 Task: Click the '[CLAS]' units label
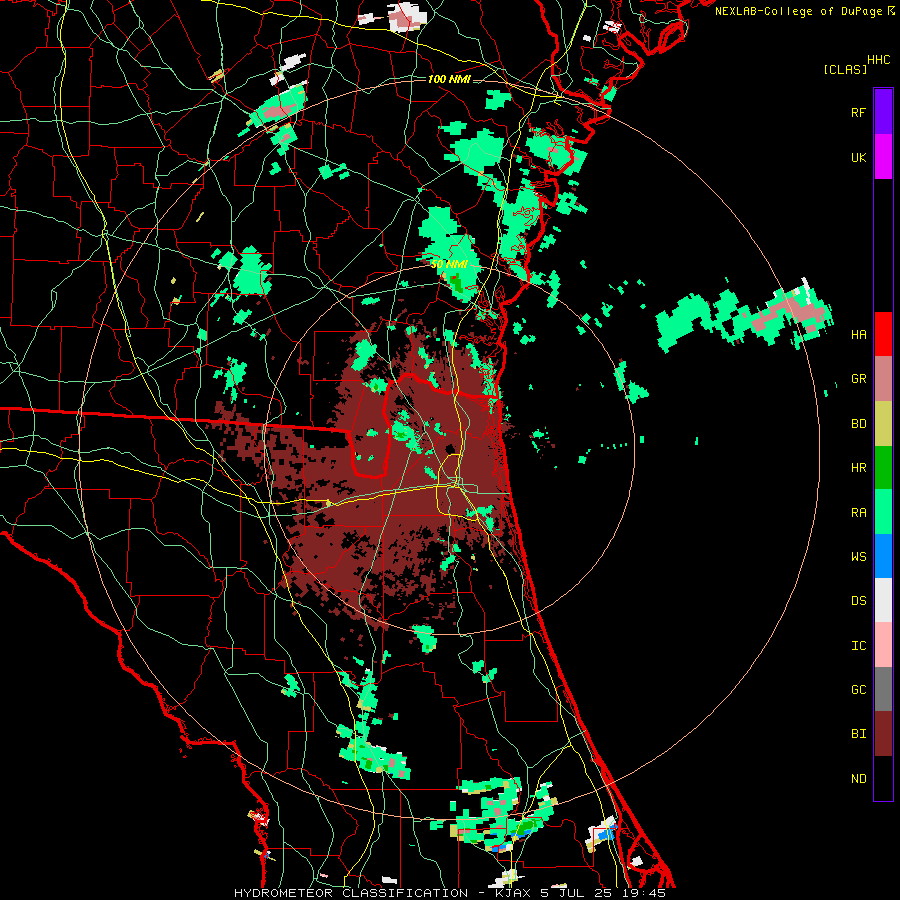point(845,69)
